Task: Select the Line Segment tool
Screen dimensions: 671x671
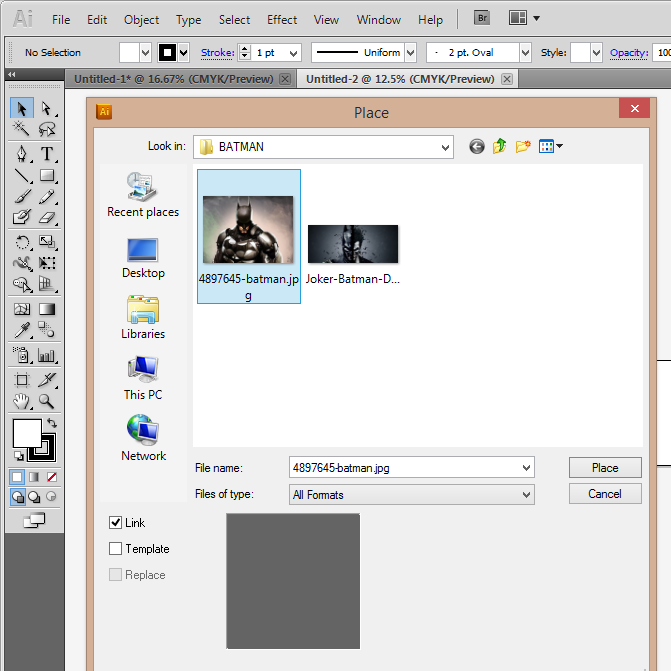Action: point(22,175)
